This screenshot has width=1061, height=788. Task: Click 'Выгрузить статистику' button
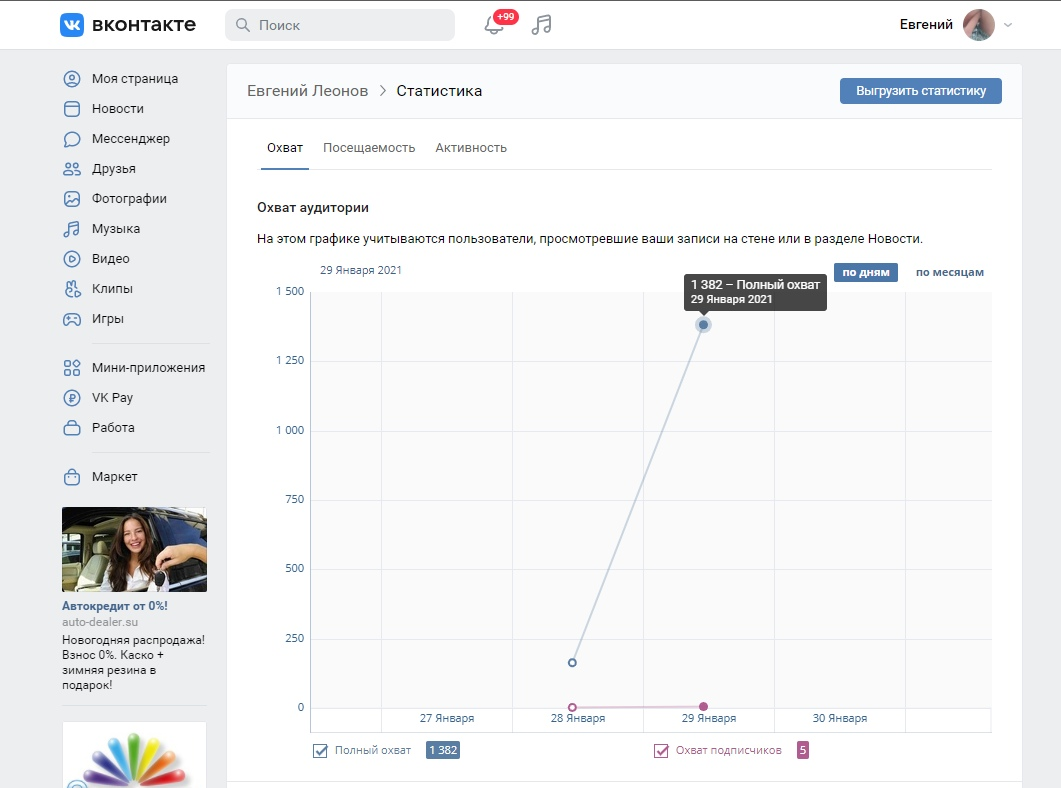click(920, 91)
